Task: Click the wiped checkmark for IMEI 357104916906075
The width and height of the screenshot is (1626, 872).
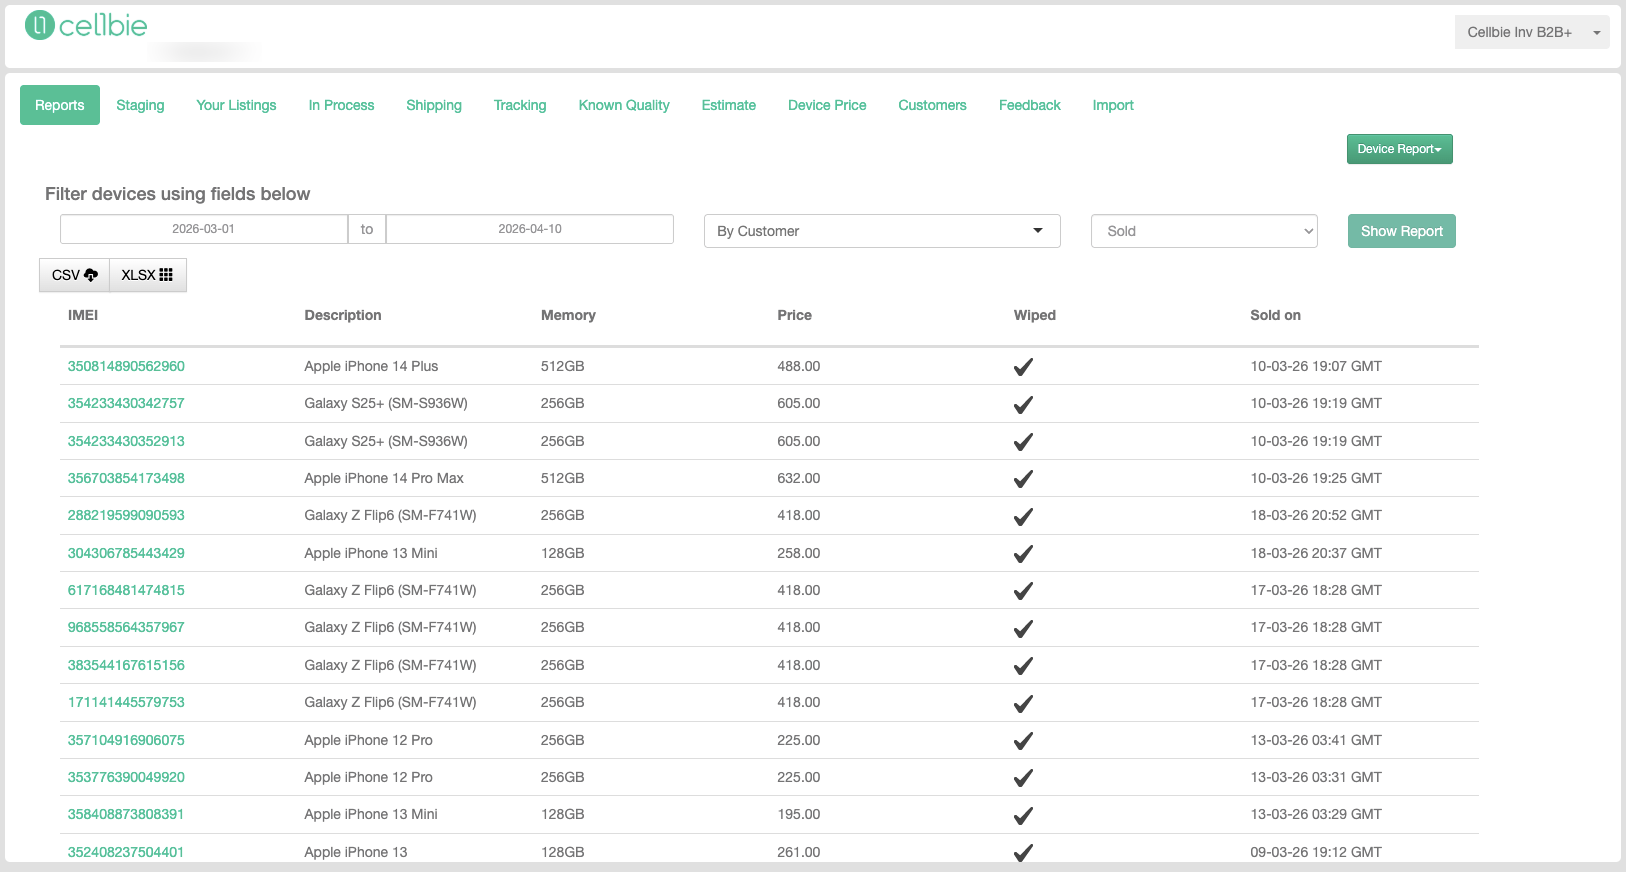Action: coord(1023,741)
